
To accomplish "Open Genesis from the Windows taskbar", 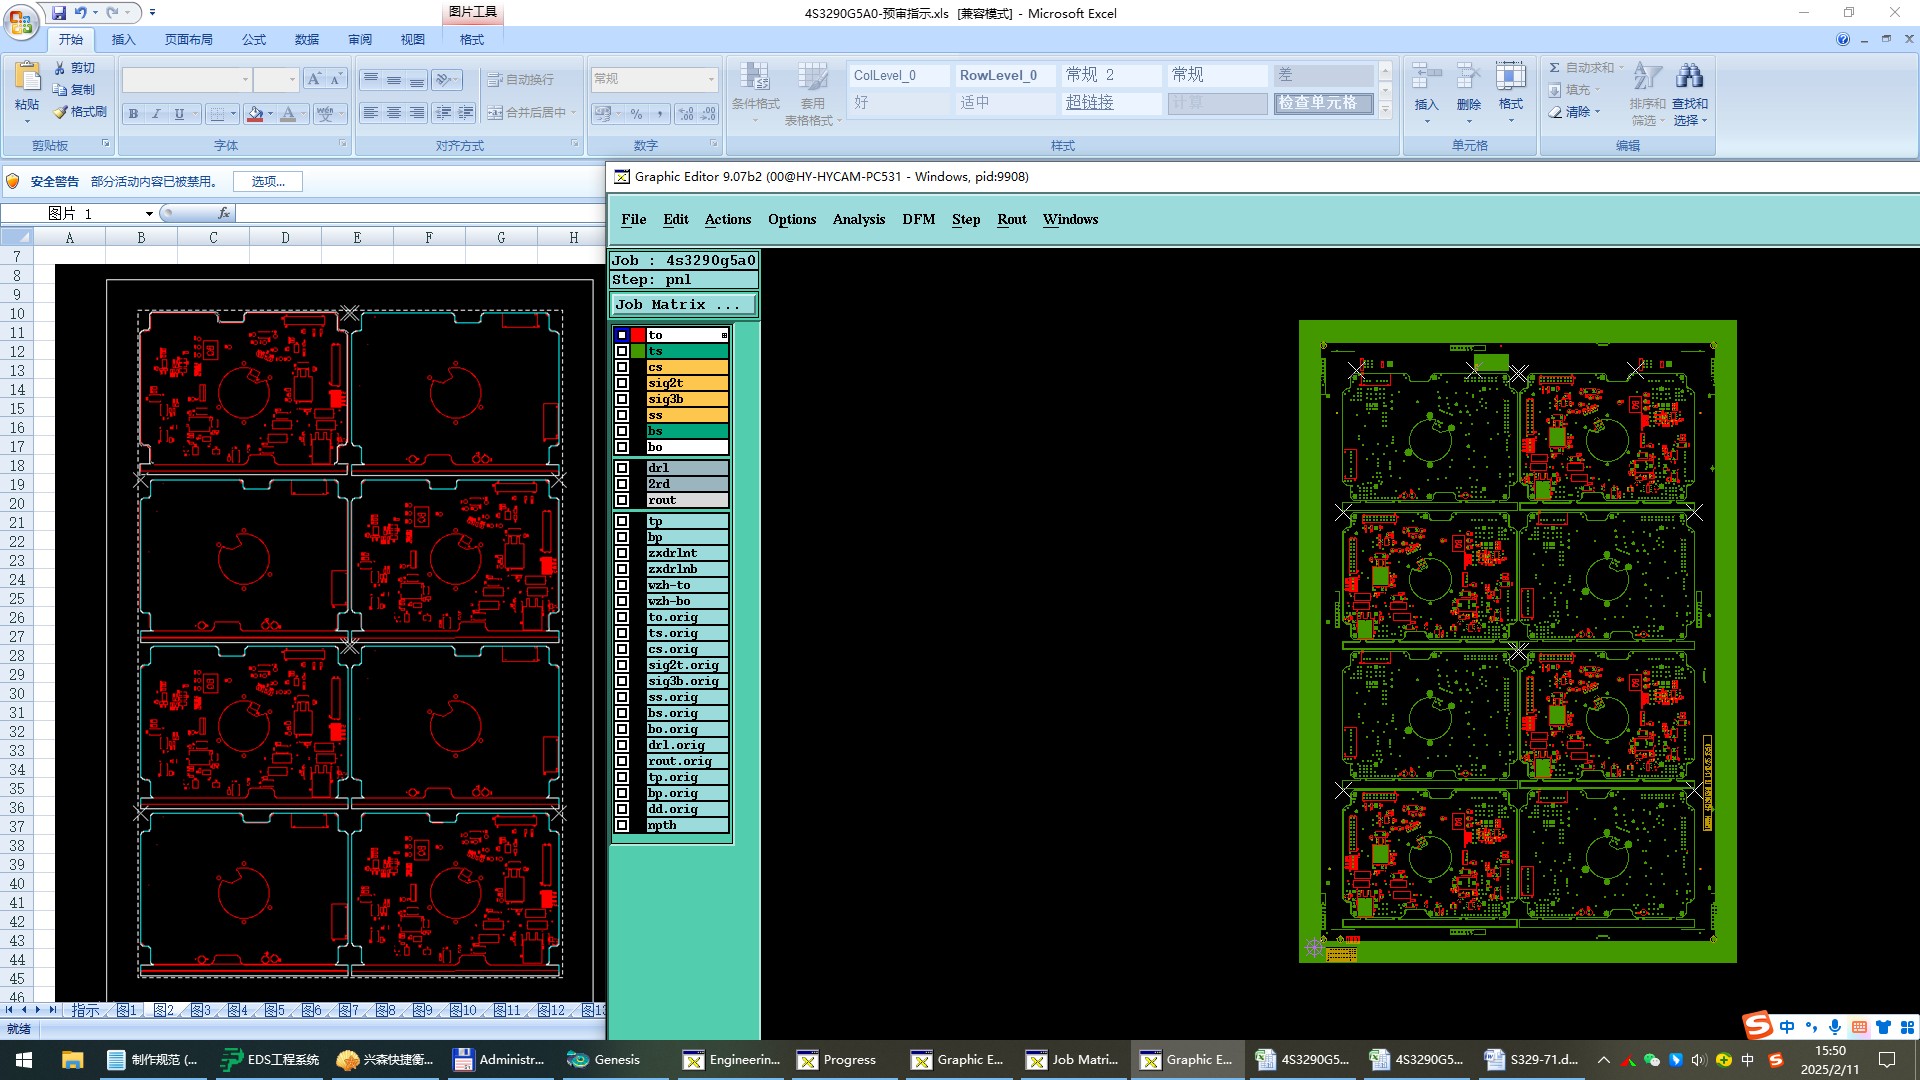I will click(603, 1060).
